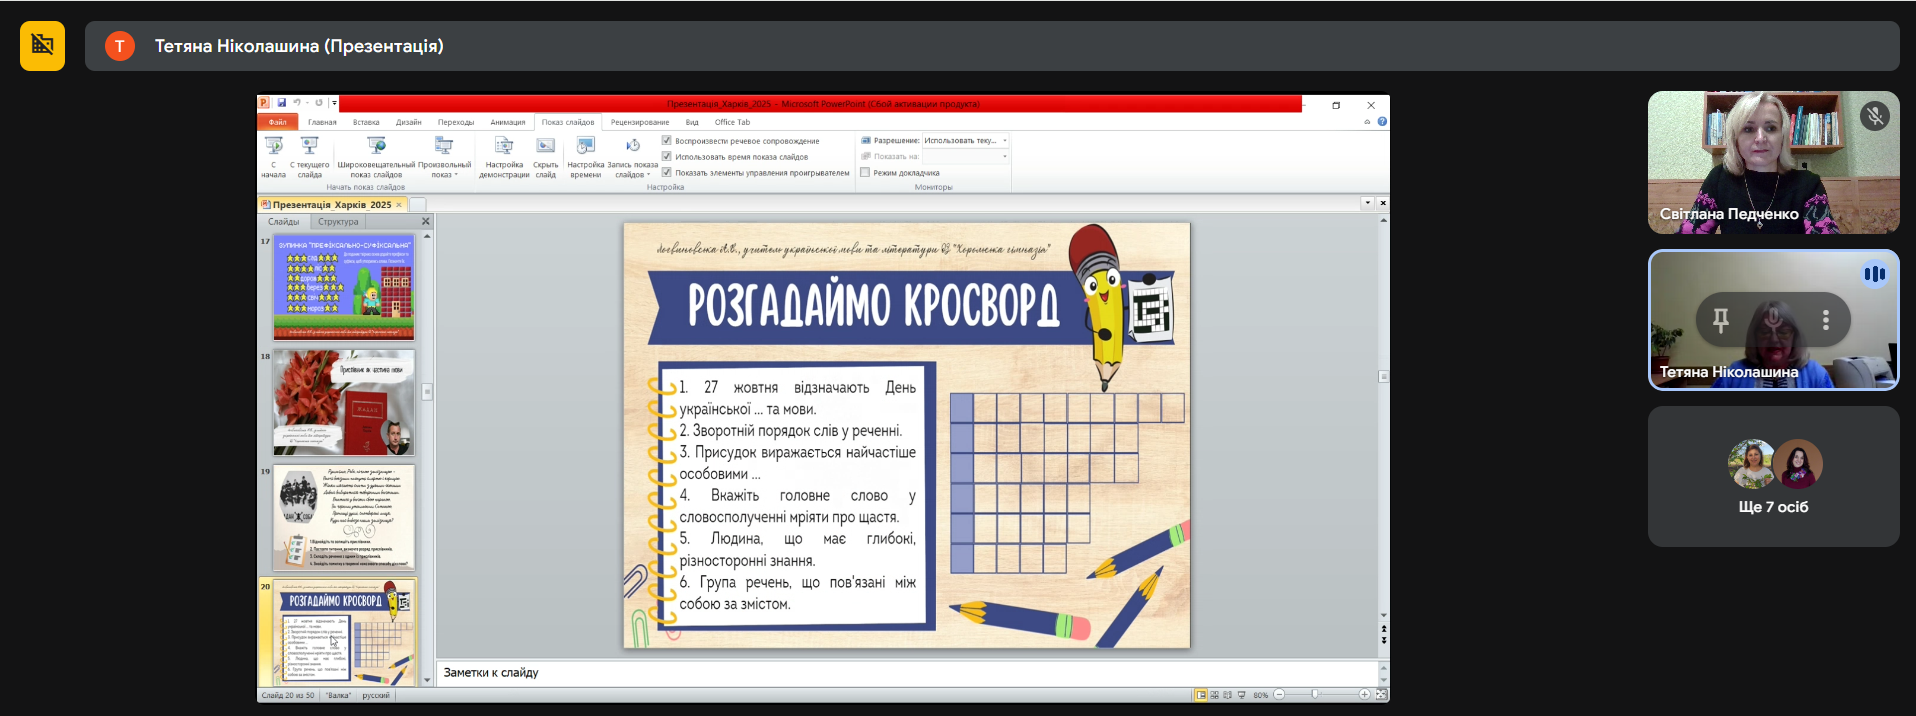Select slide 18 thumbnail with red flowers
Screen dimensions: 1916x716
(344, 402)
